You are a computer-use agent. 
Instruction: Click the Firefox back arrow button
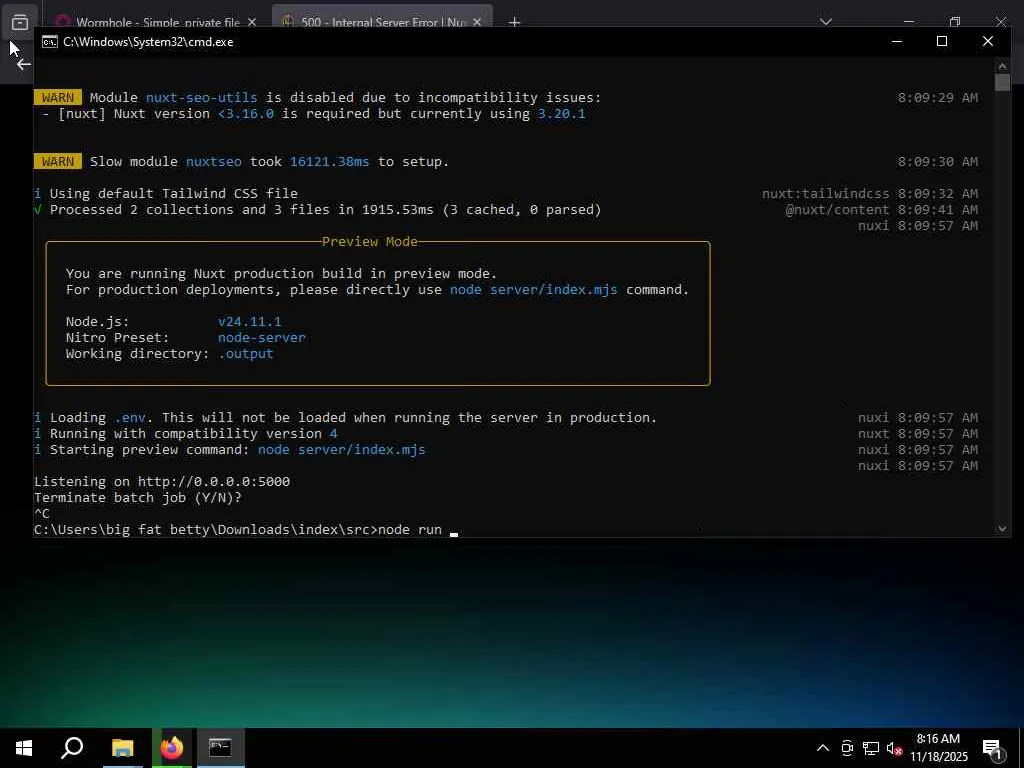point(24,64)
